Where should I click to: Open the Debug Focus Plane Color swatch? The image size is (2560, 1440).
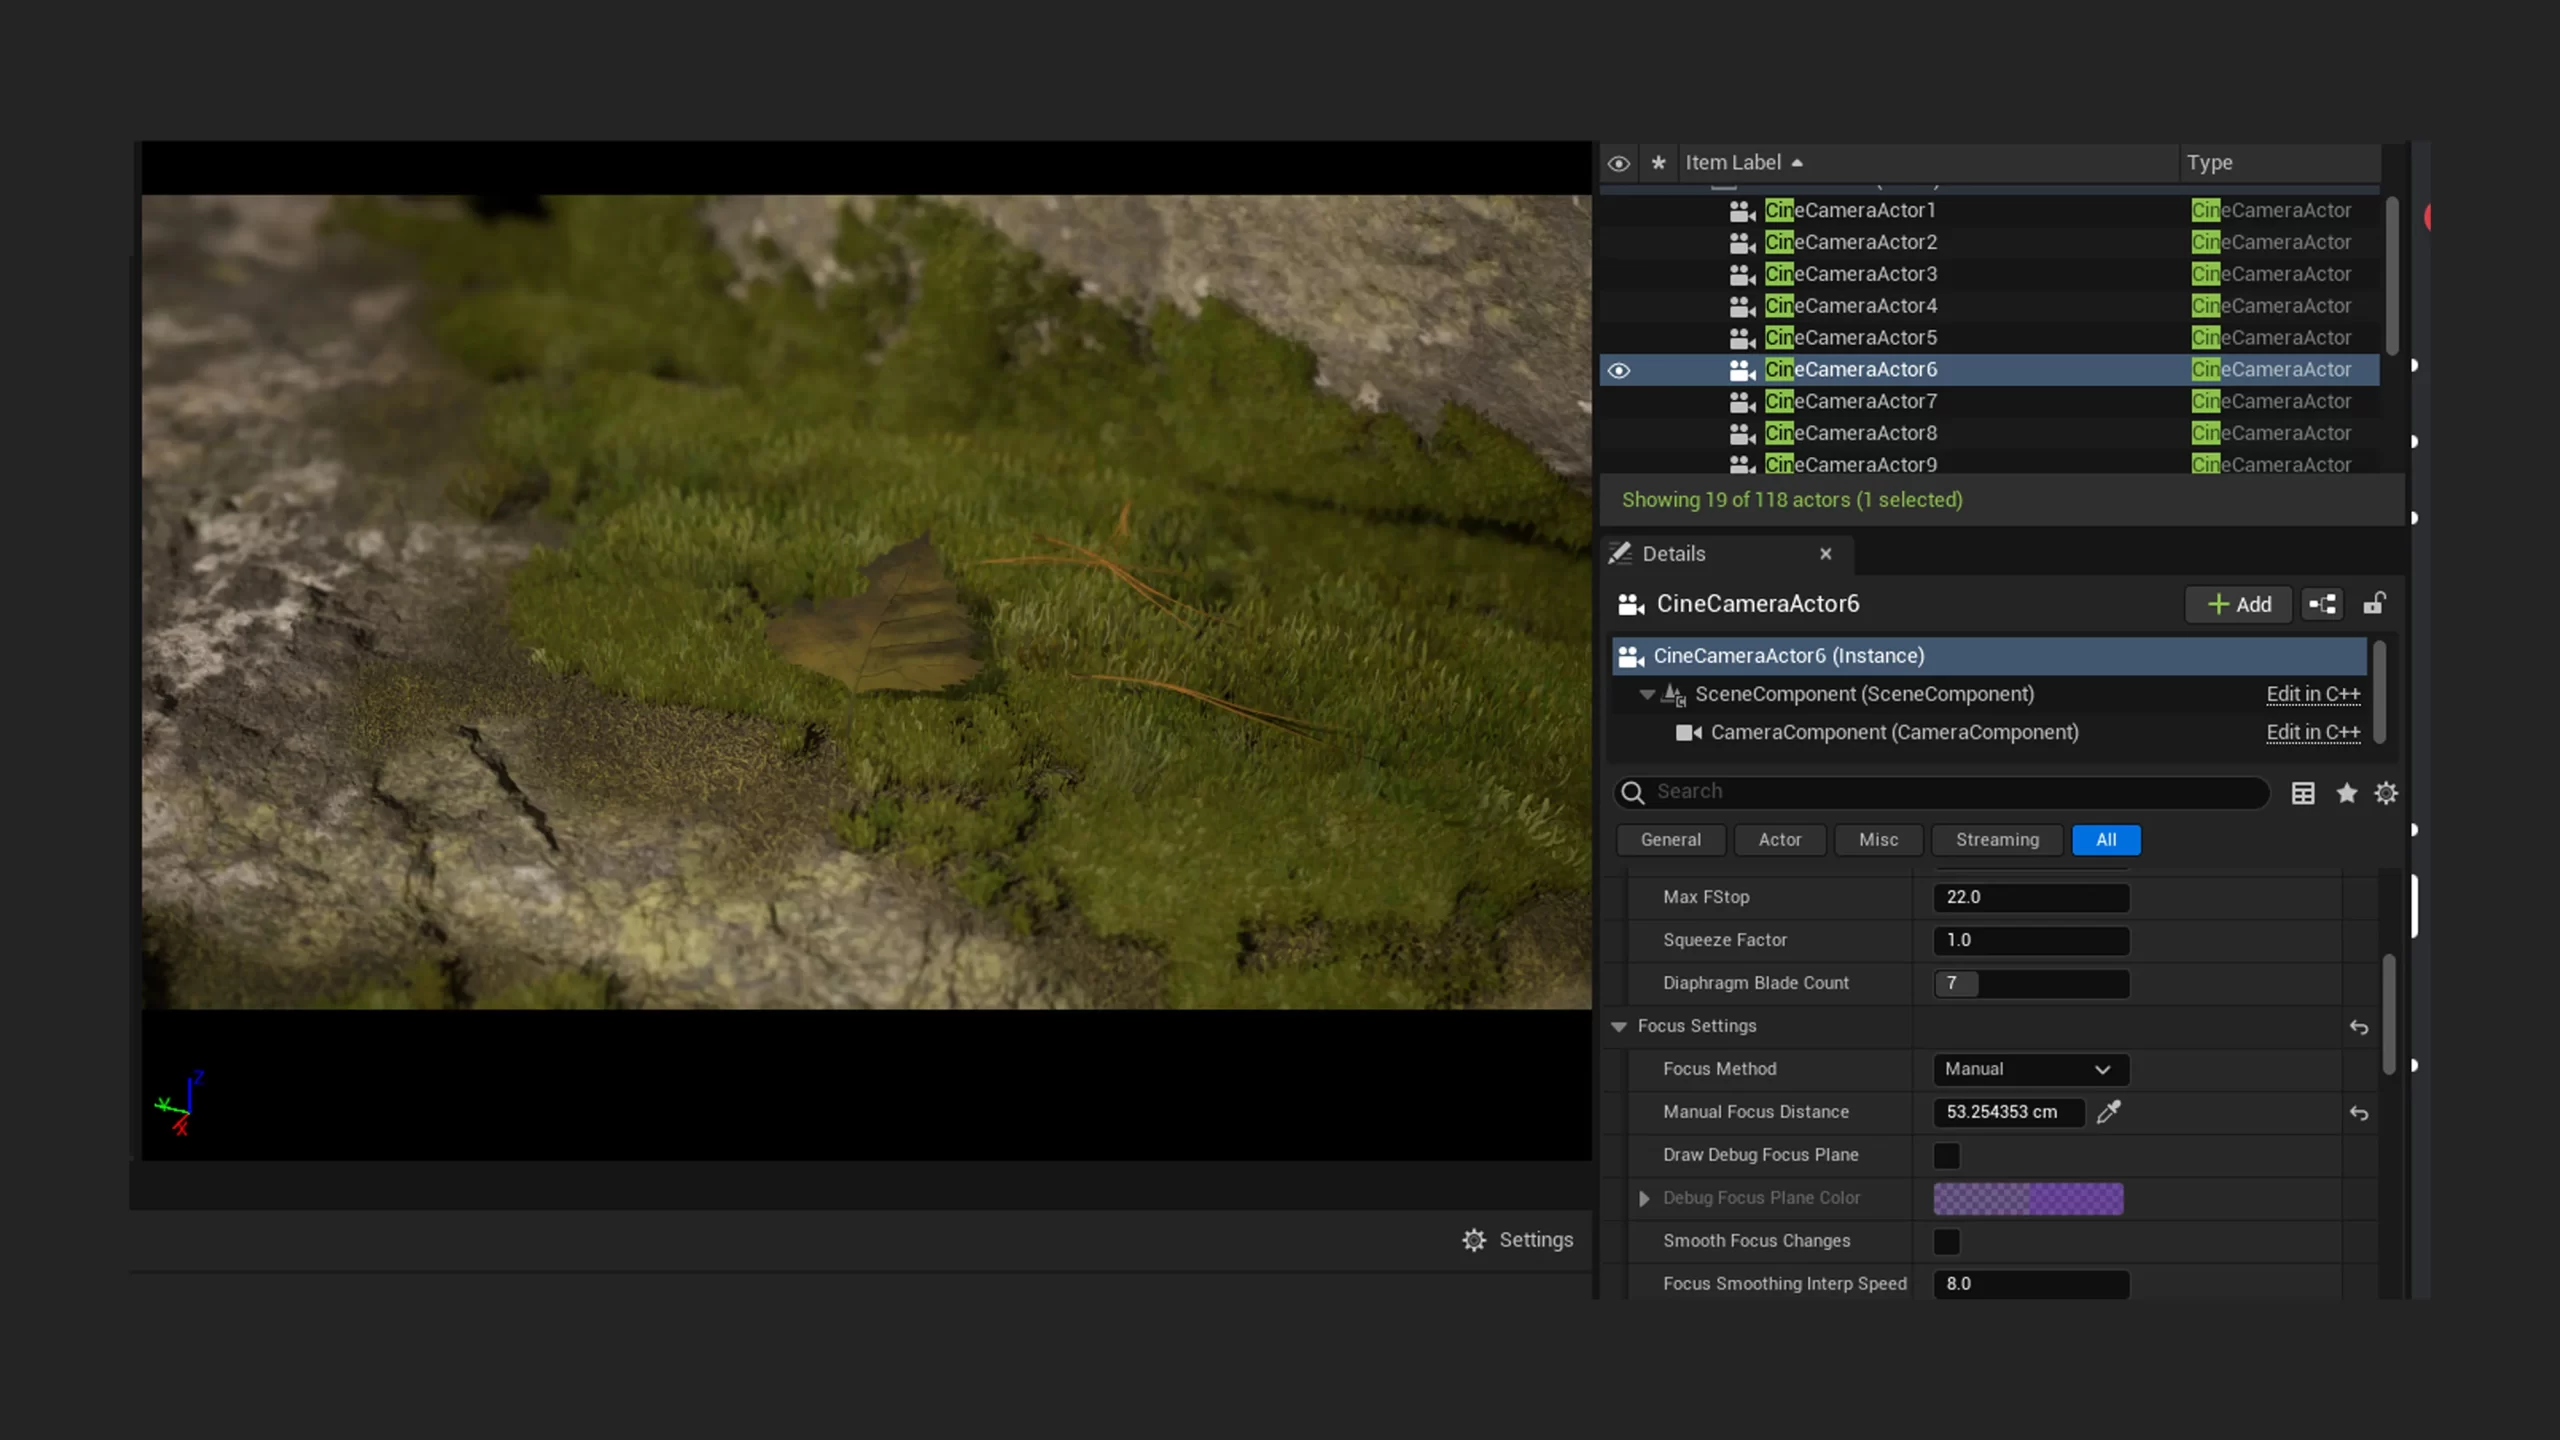pos(2028,1198)
